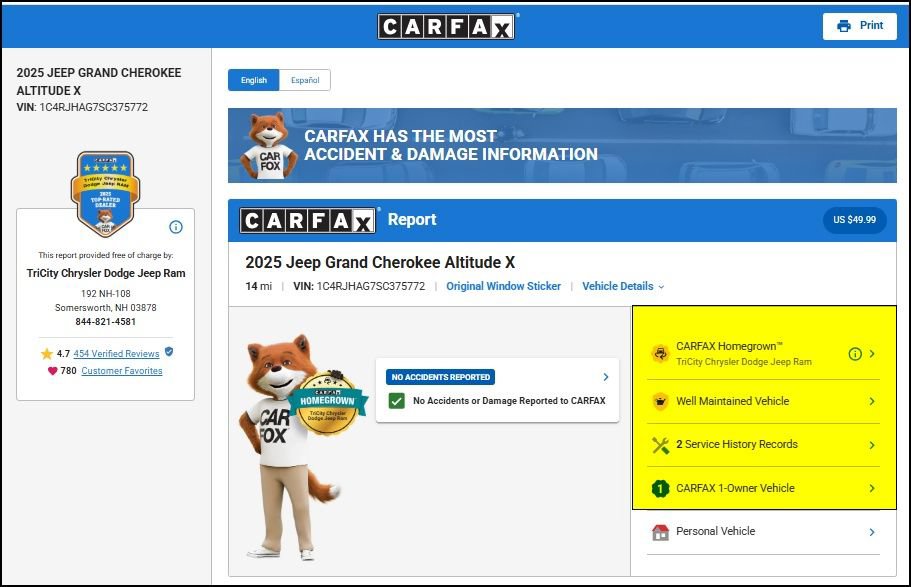Click the dealer phone number 844-821-4581
This screenshot has width=911, height=587.
click(x=105, y=321)
